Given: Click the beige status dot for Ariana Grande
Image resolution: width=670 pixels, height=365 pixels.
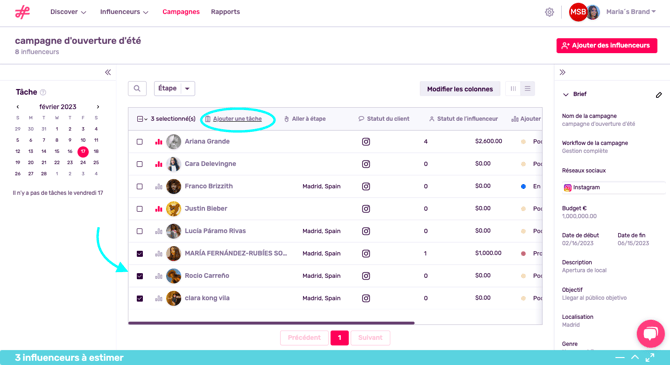Looking at the screenshot, I should coord(523,141).
